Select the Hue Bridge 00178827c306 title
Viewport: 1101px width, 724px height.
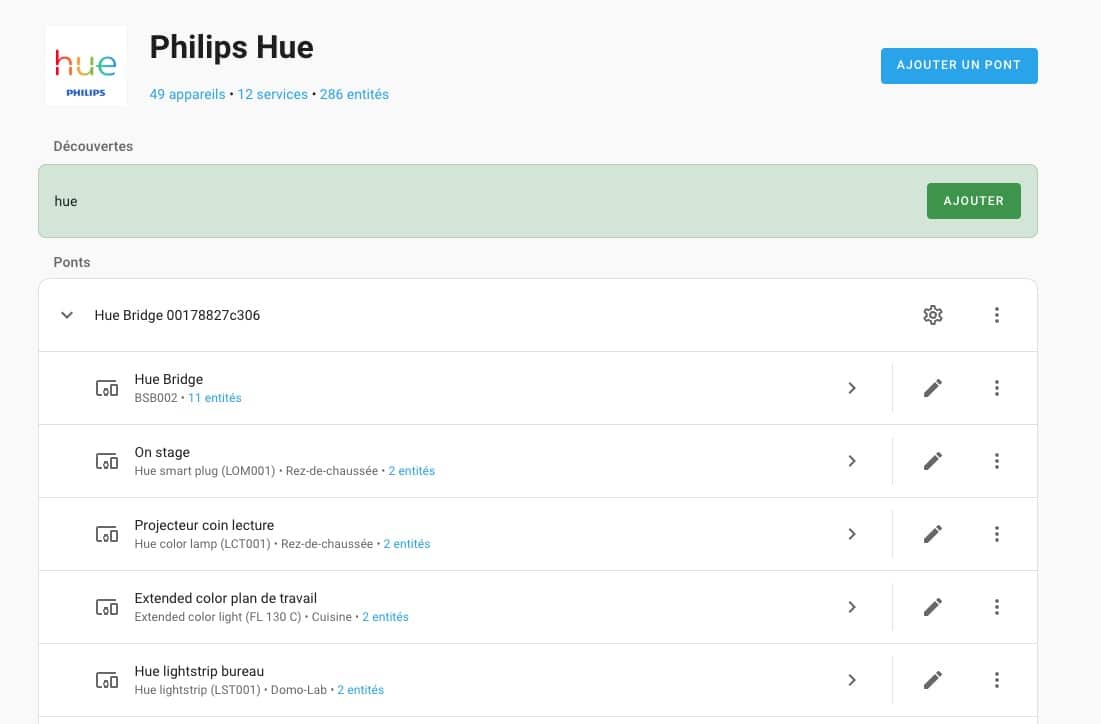177,315
